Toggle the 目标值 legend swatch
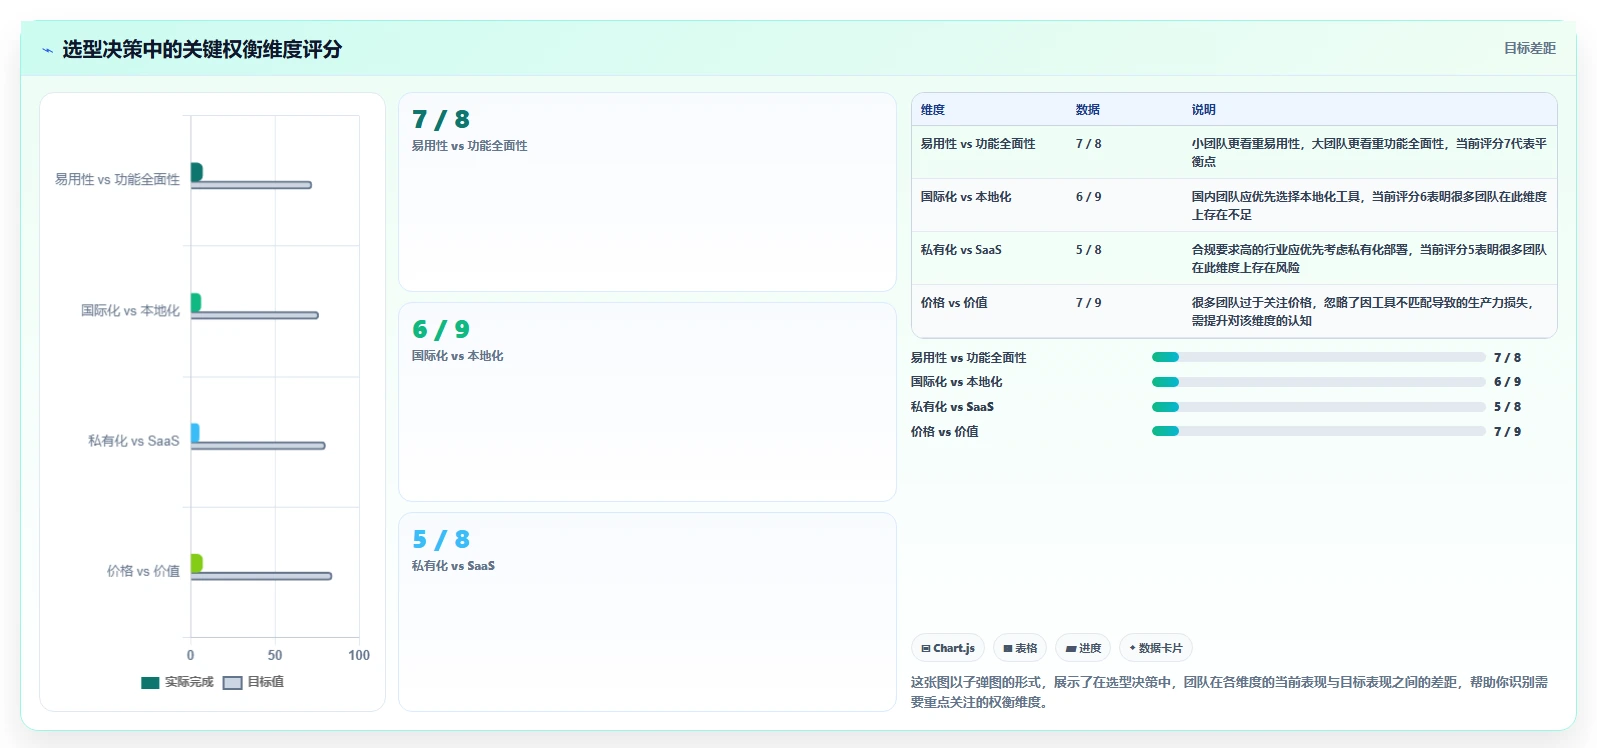1597x748 pixels. pos(232,683)
